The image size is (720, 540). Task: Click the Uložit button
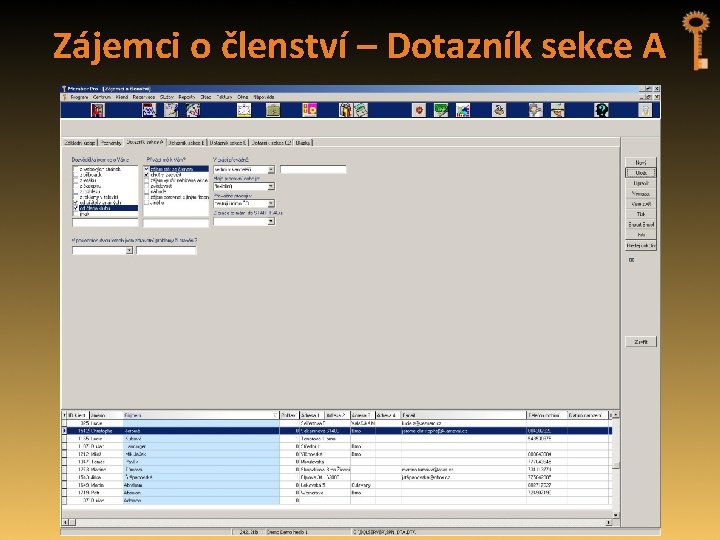(641, 173)
